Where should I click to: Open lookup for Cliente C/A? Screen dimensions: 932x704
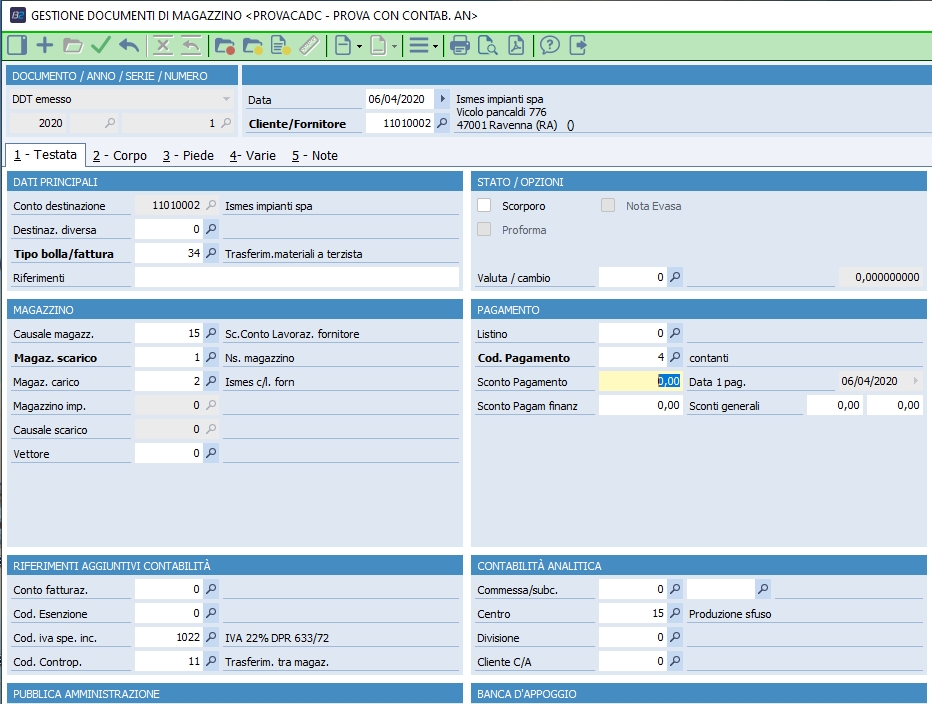click(x=675, y=661)
